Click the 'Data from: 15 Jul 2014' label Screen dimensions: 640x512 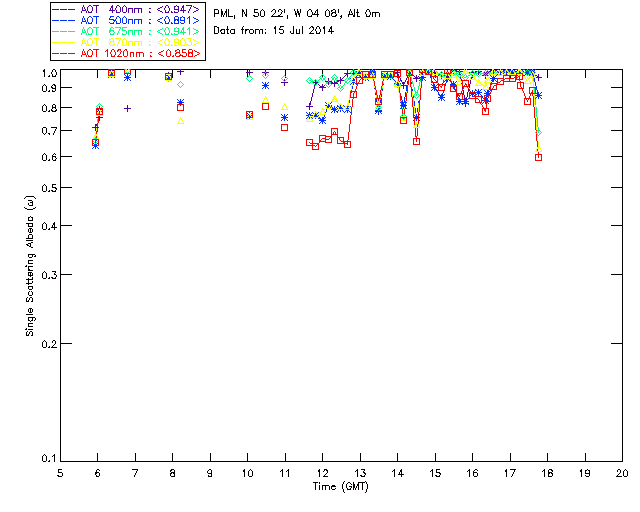pyautogui.click(x=273, y=31)
